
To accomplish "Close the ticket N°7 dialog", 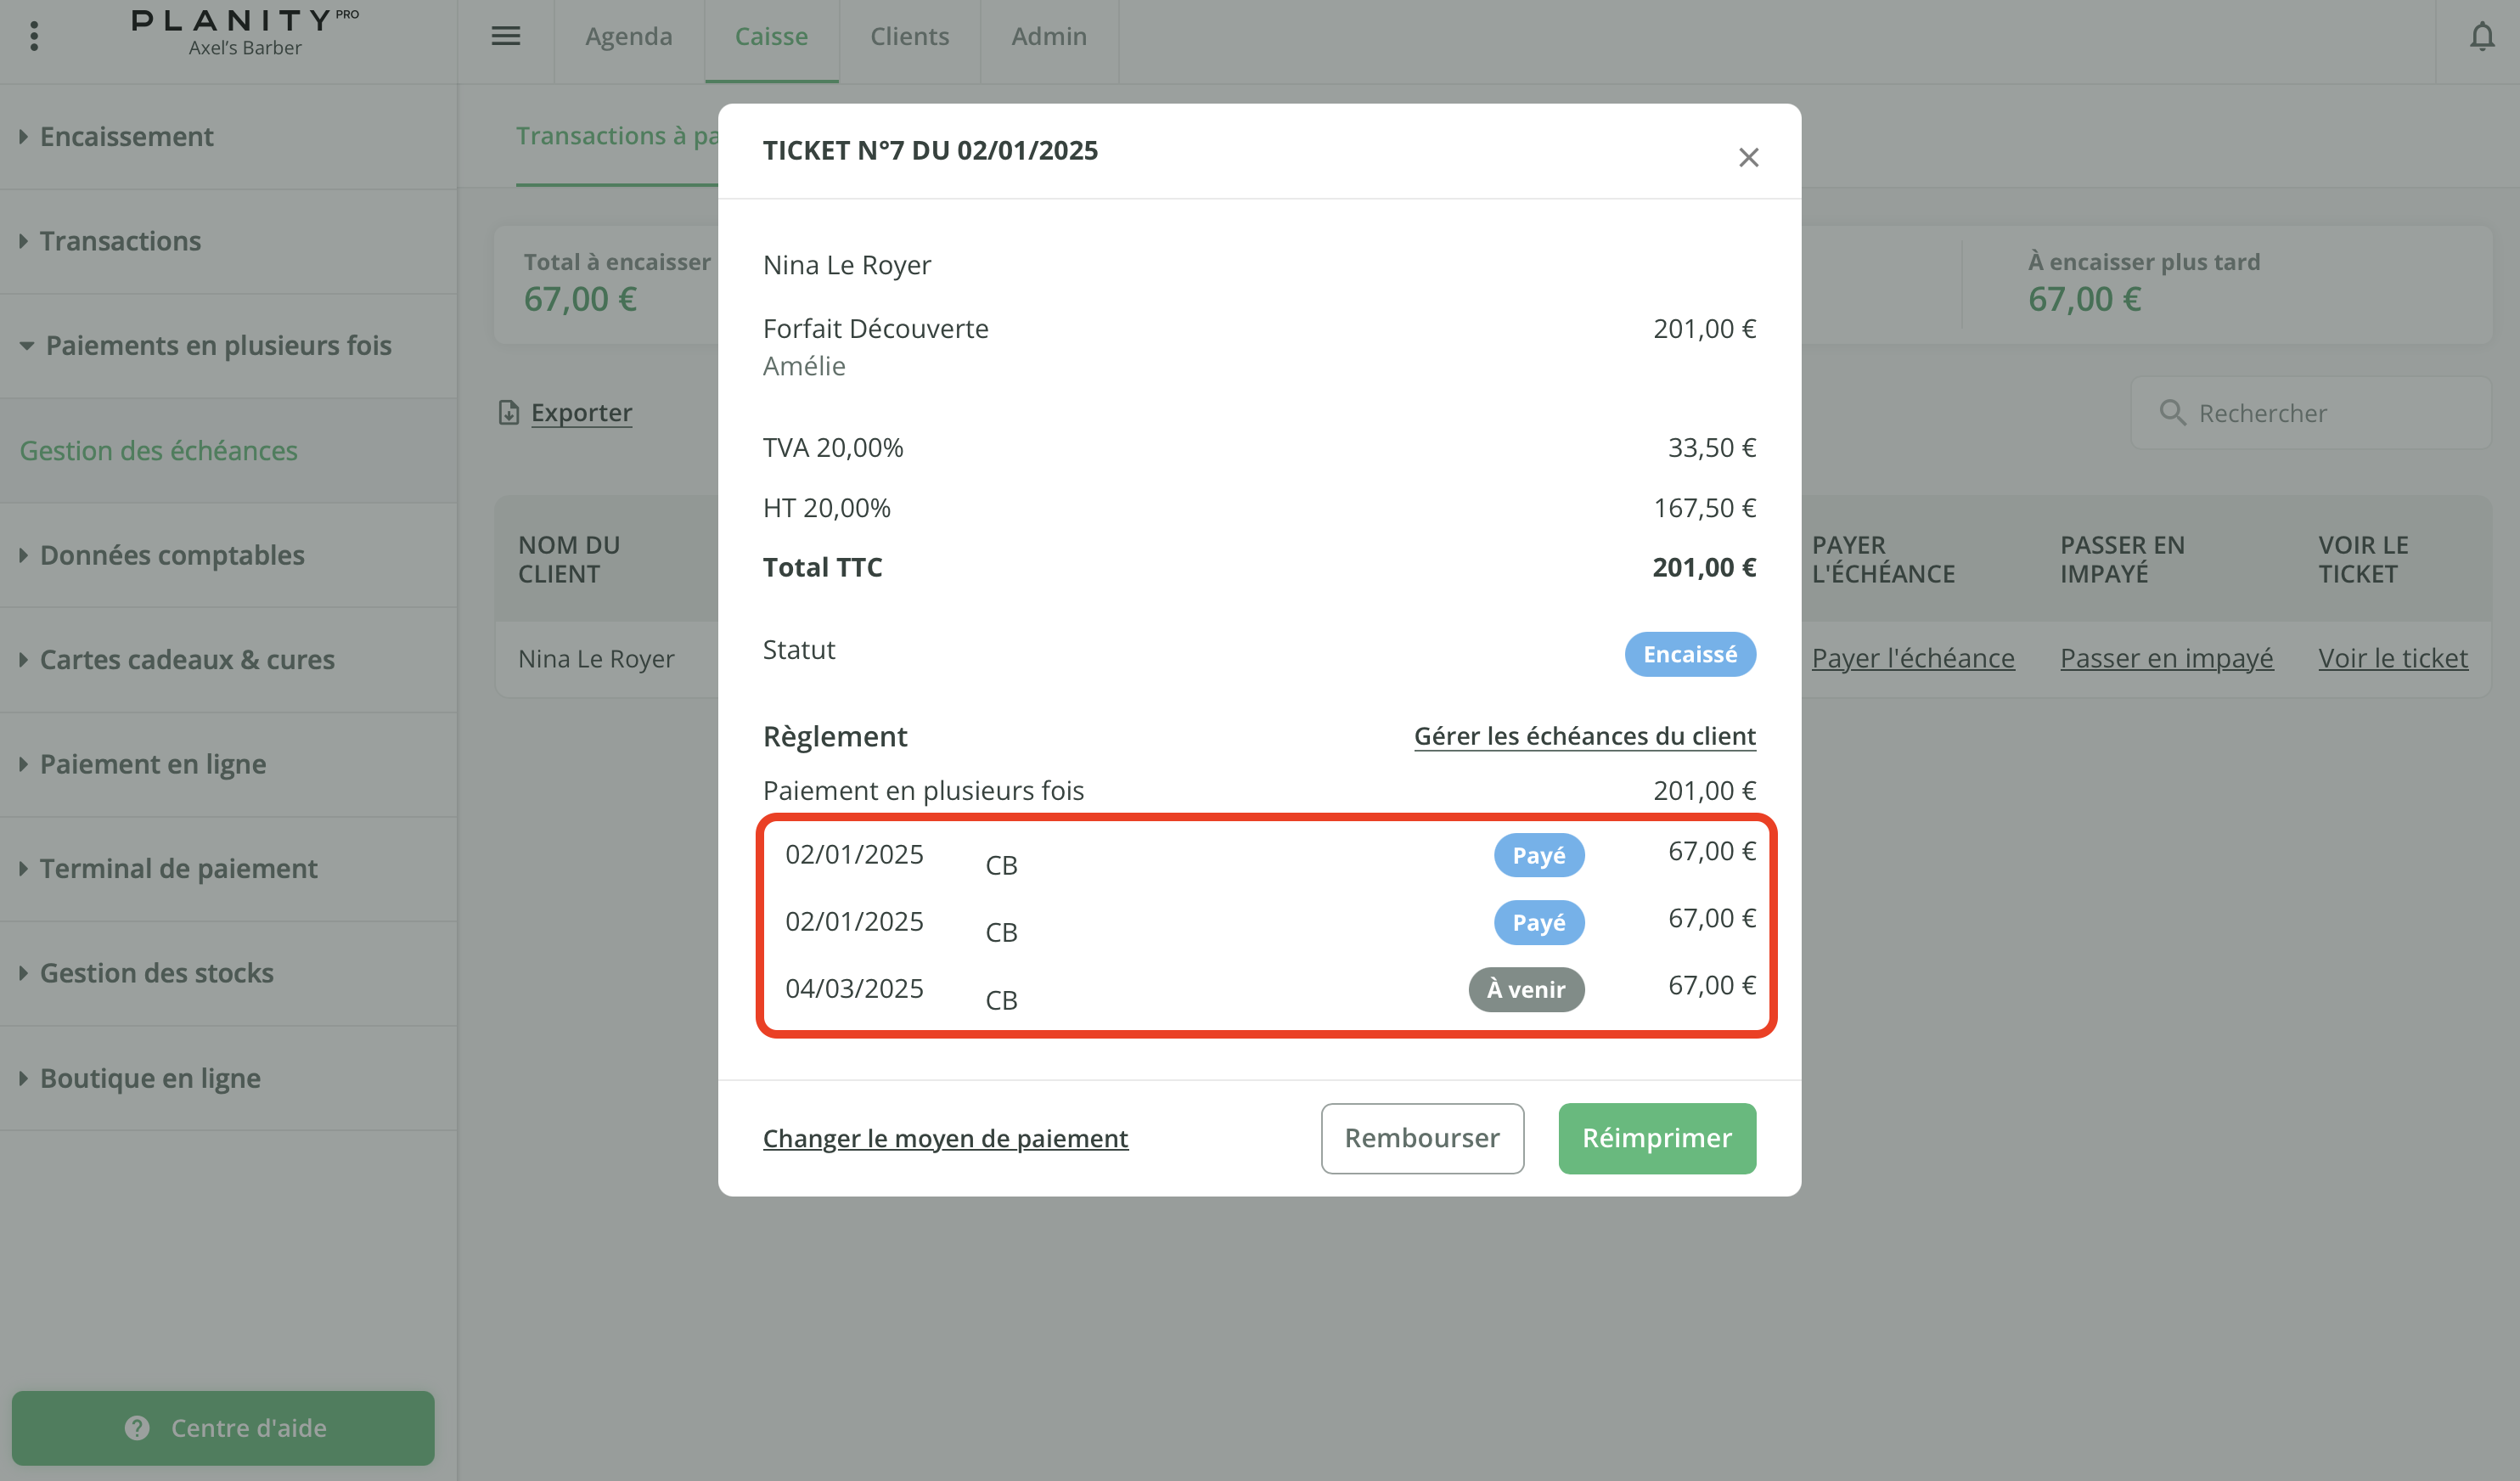I will (1748, 158).
